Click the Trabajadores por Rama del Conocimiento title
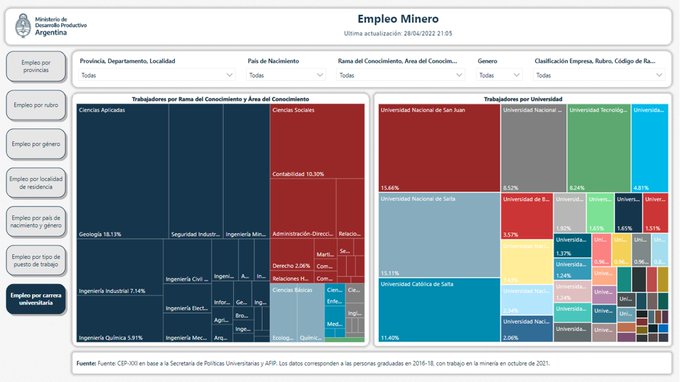The width and height of the screenshot is (680, 382). point(220,99)
